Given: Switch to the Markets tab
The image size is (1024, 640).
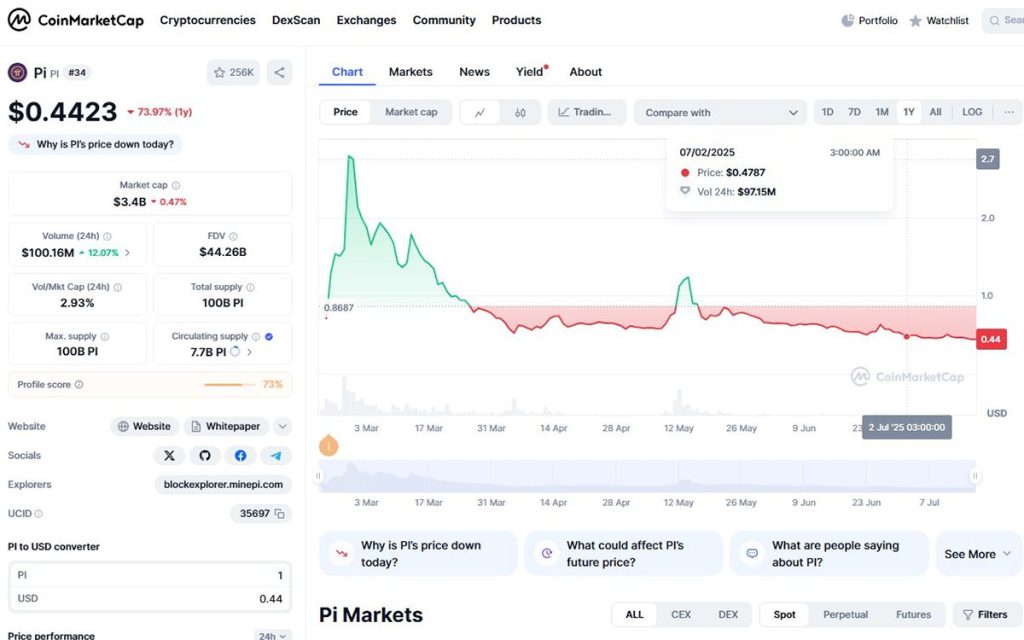Looking at the screenshot, I should (411, 72).
